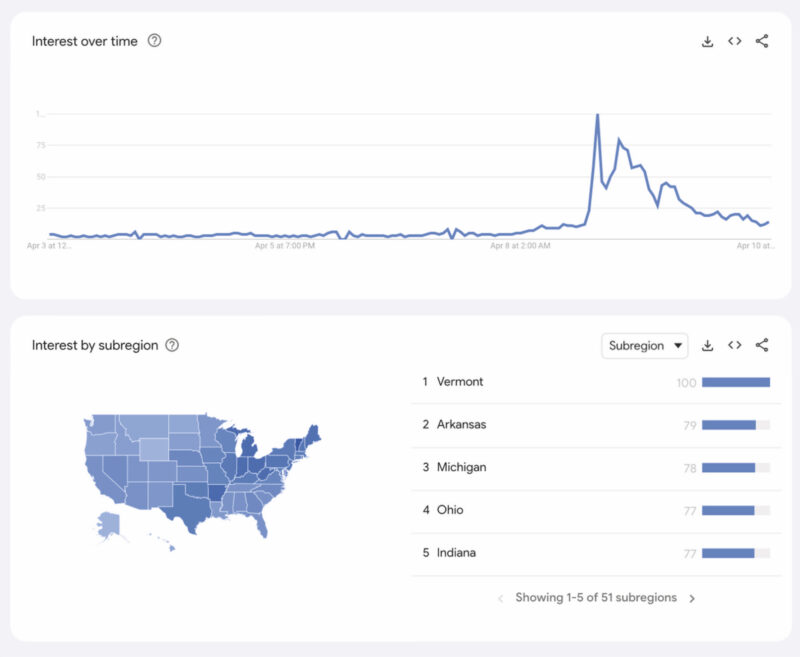The width and height of the screenshot is (800, 657).
Task: Go to previous page of subregions
Action: (x=500, y=597)
